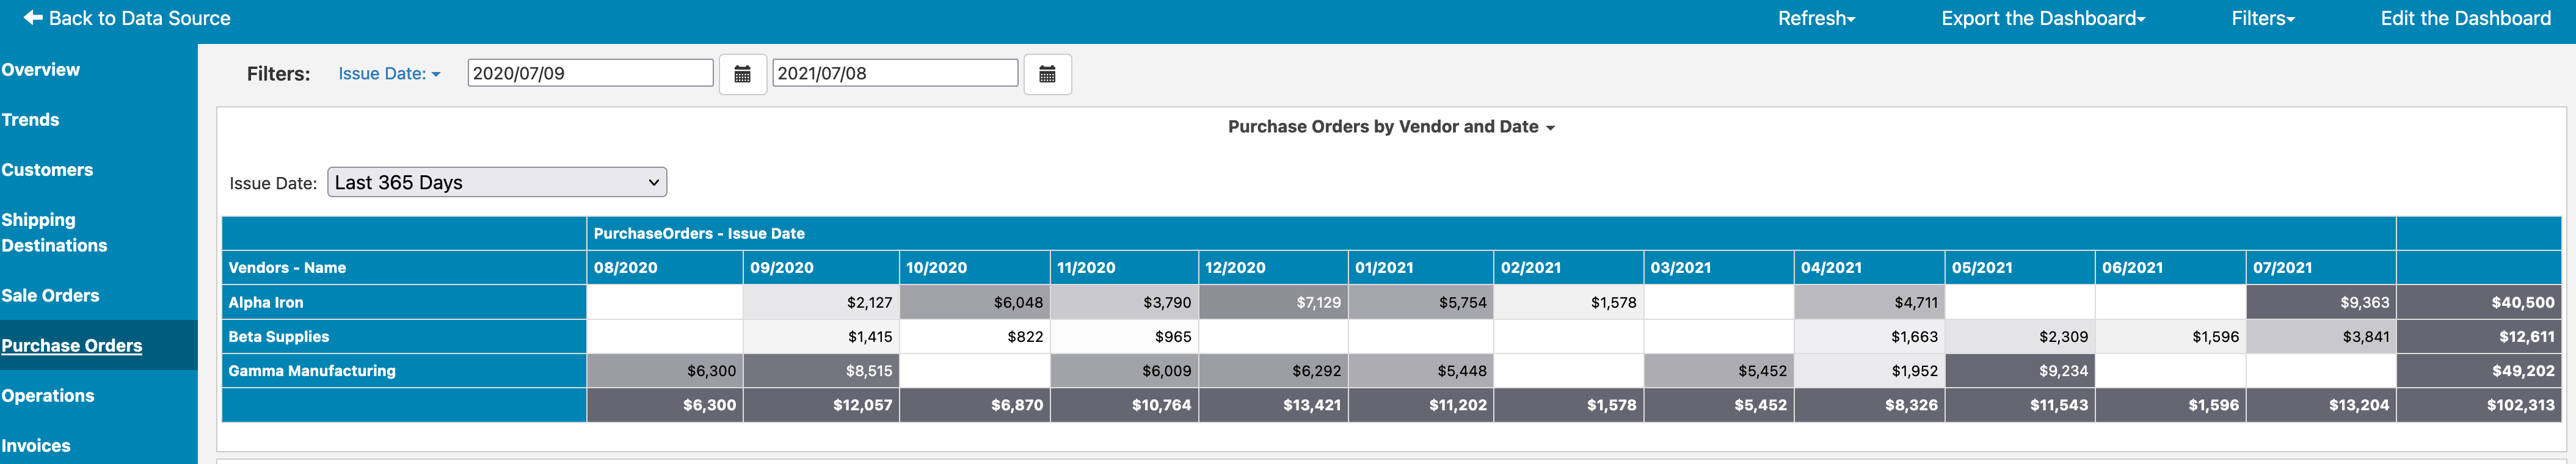Select the Gamma Manufacturing row header
Screen dimensions: 2576x464
pos(404,370)
